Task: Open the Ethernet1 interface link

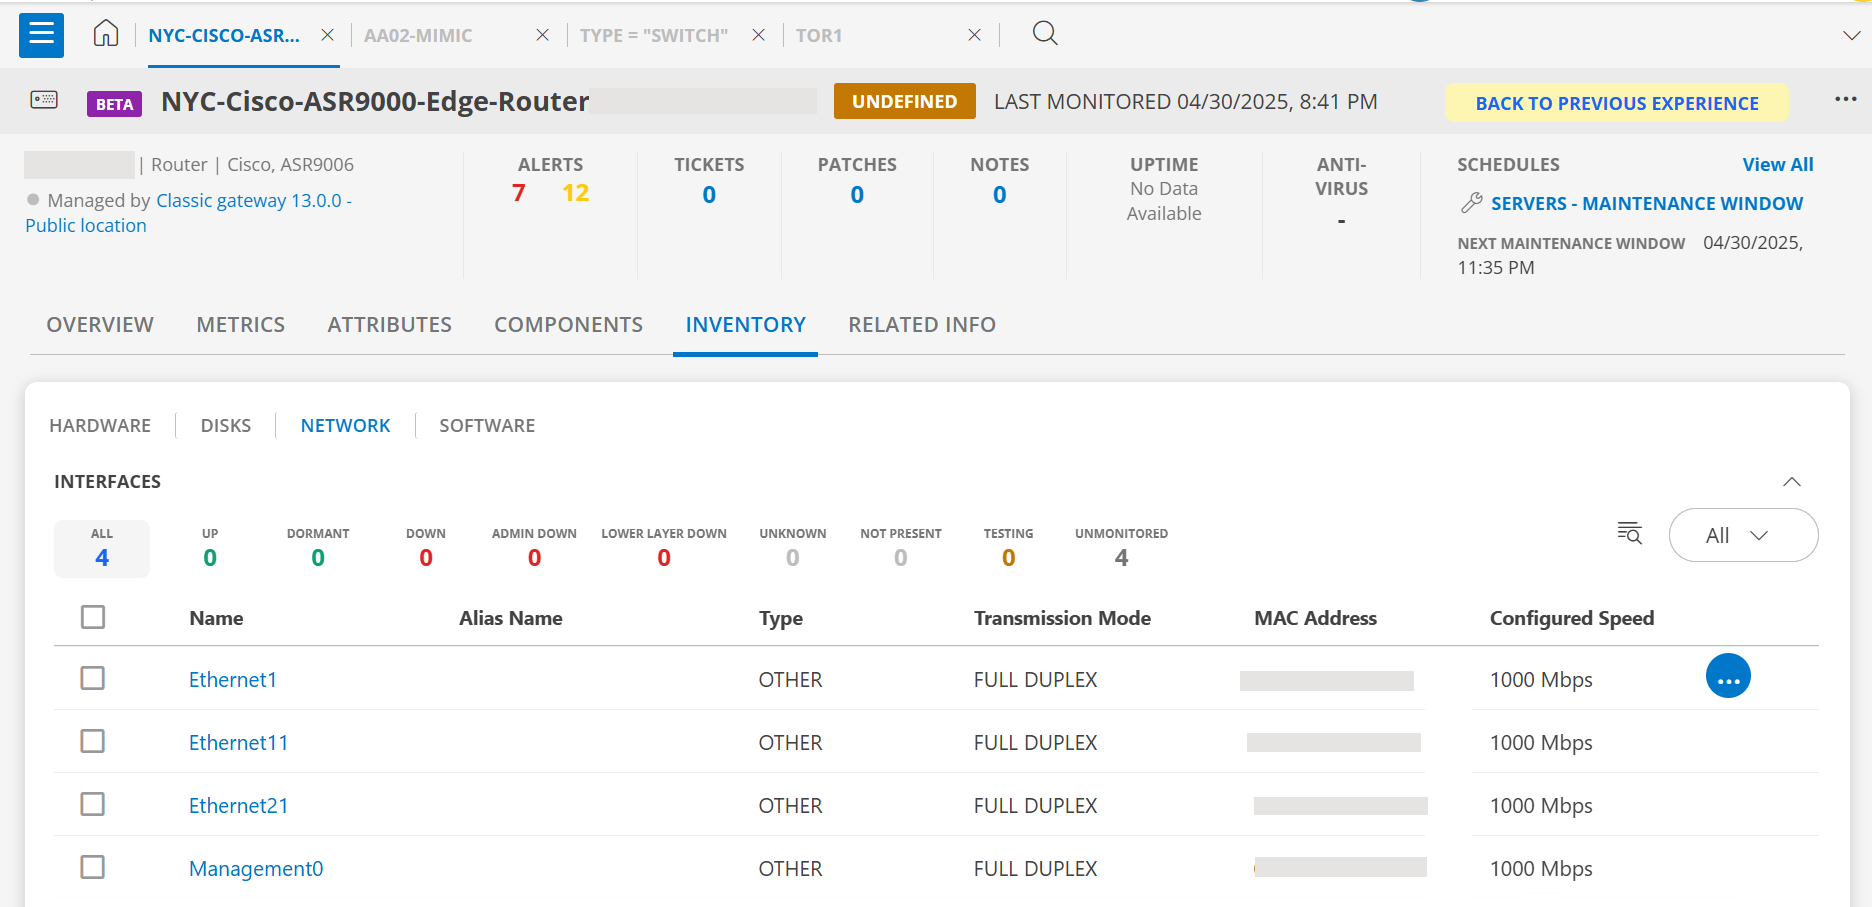Action: coord(233,680)
